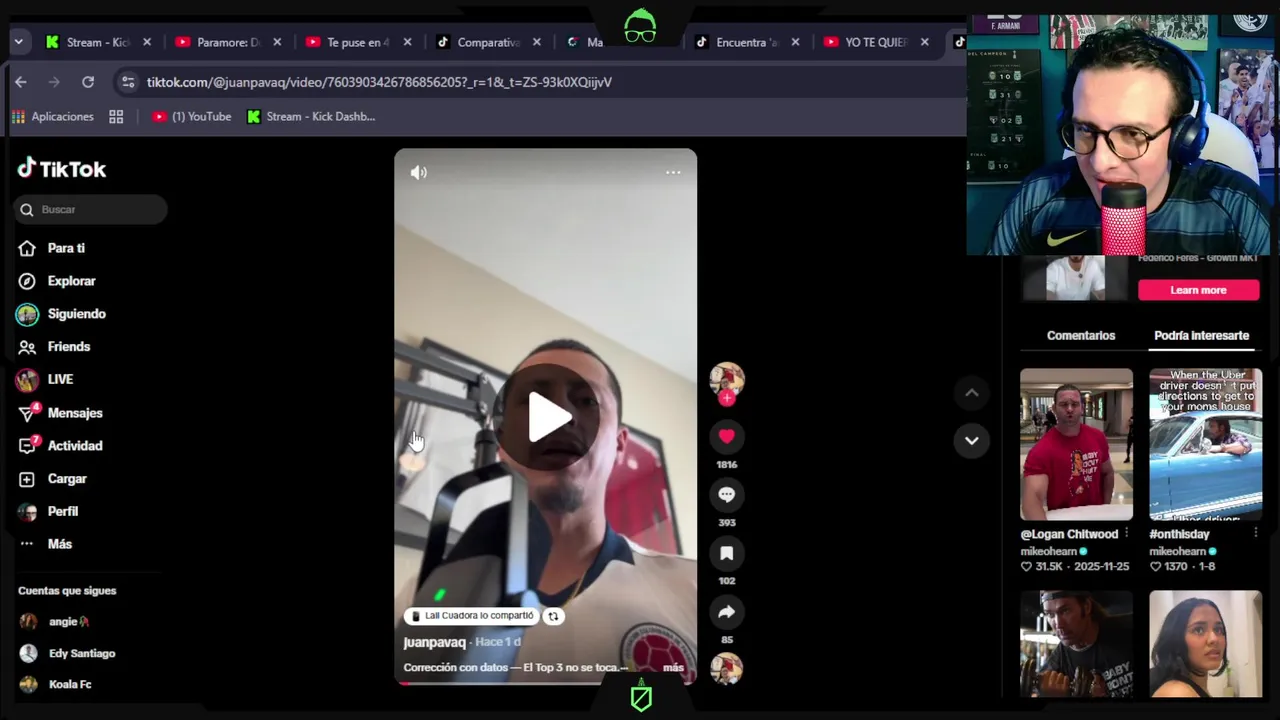
Task: Save video with bookmark icon
Action: pyautogui.click(x=727, y=553)
